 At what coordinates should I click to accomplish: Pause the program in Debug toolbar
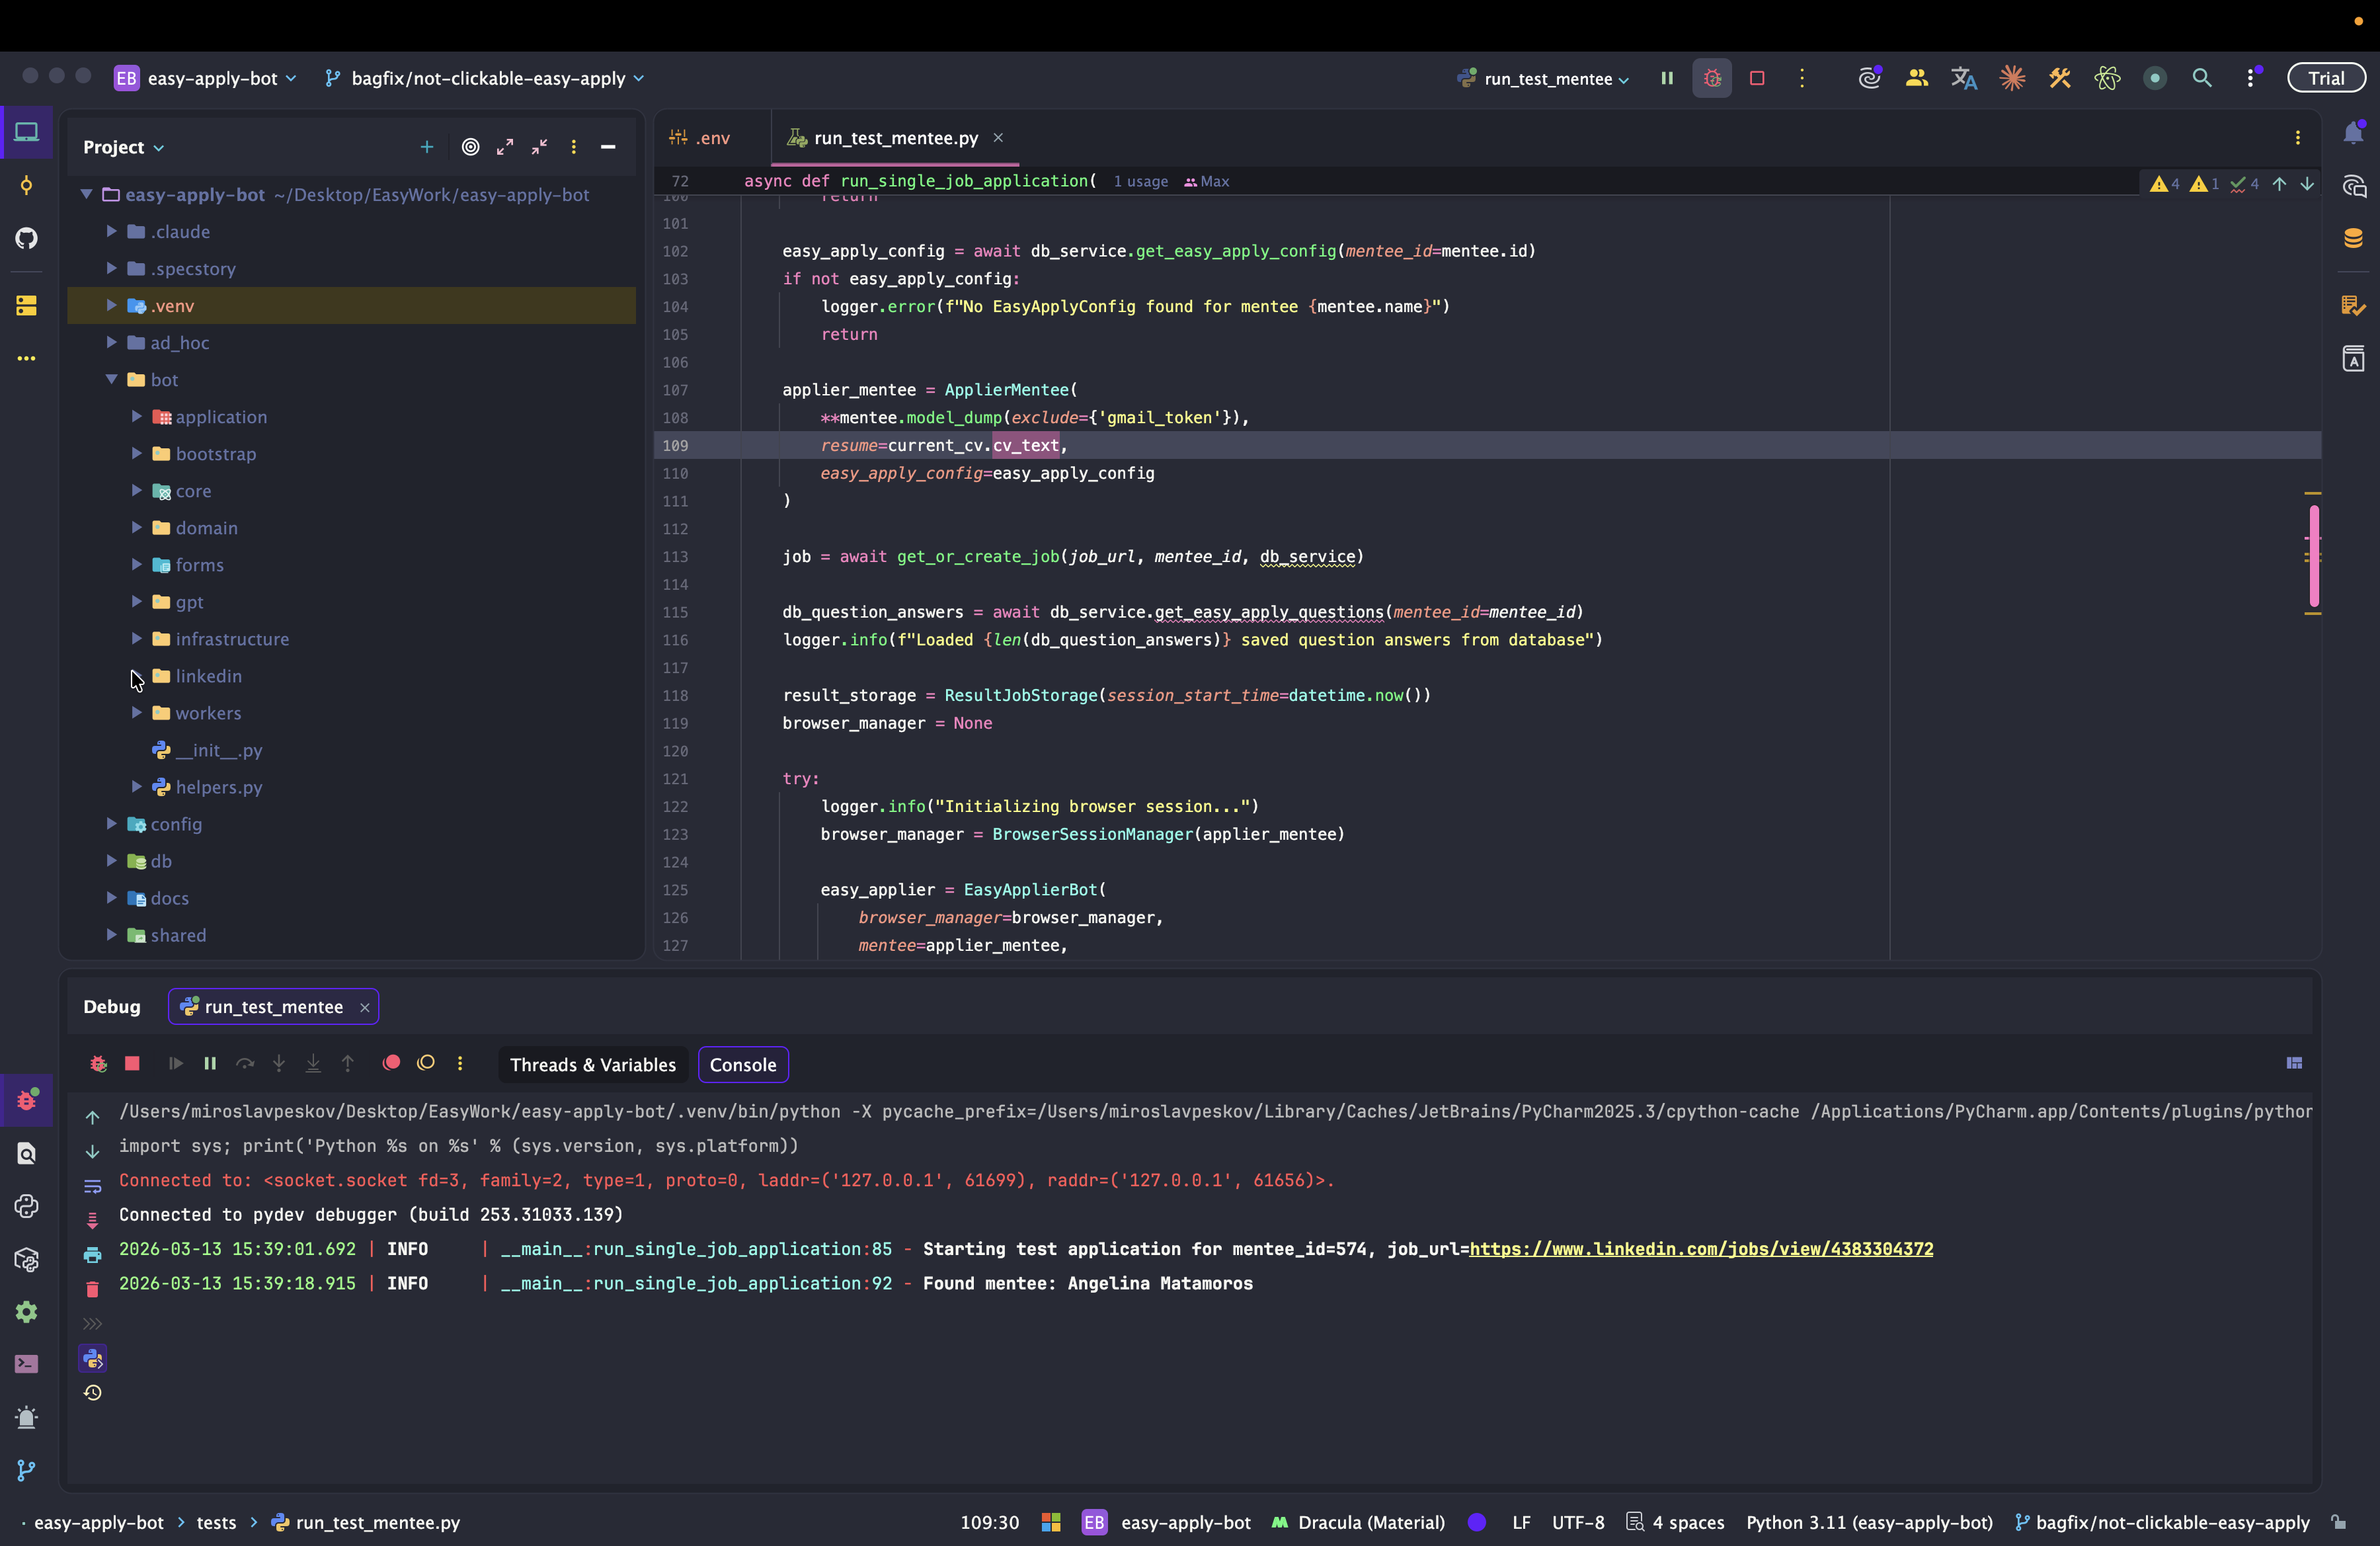pos(210,1064)
